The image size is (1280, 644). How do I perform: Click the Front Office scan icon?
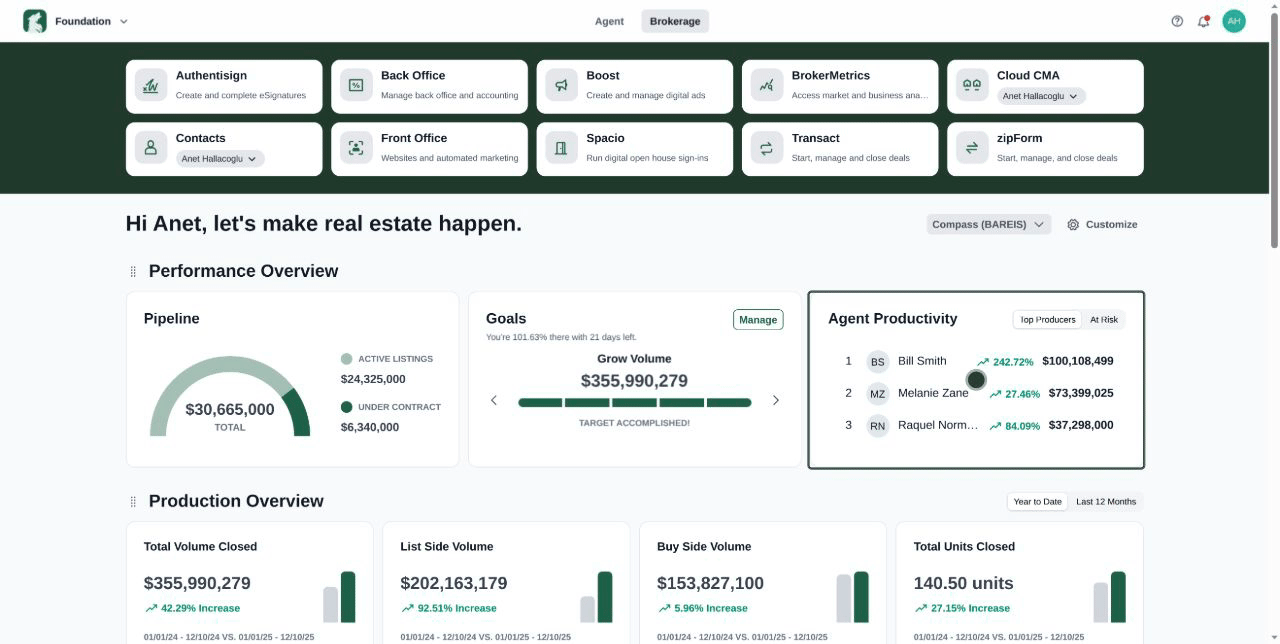click(x=356, y=148)
